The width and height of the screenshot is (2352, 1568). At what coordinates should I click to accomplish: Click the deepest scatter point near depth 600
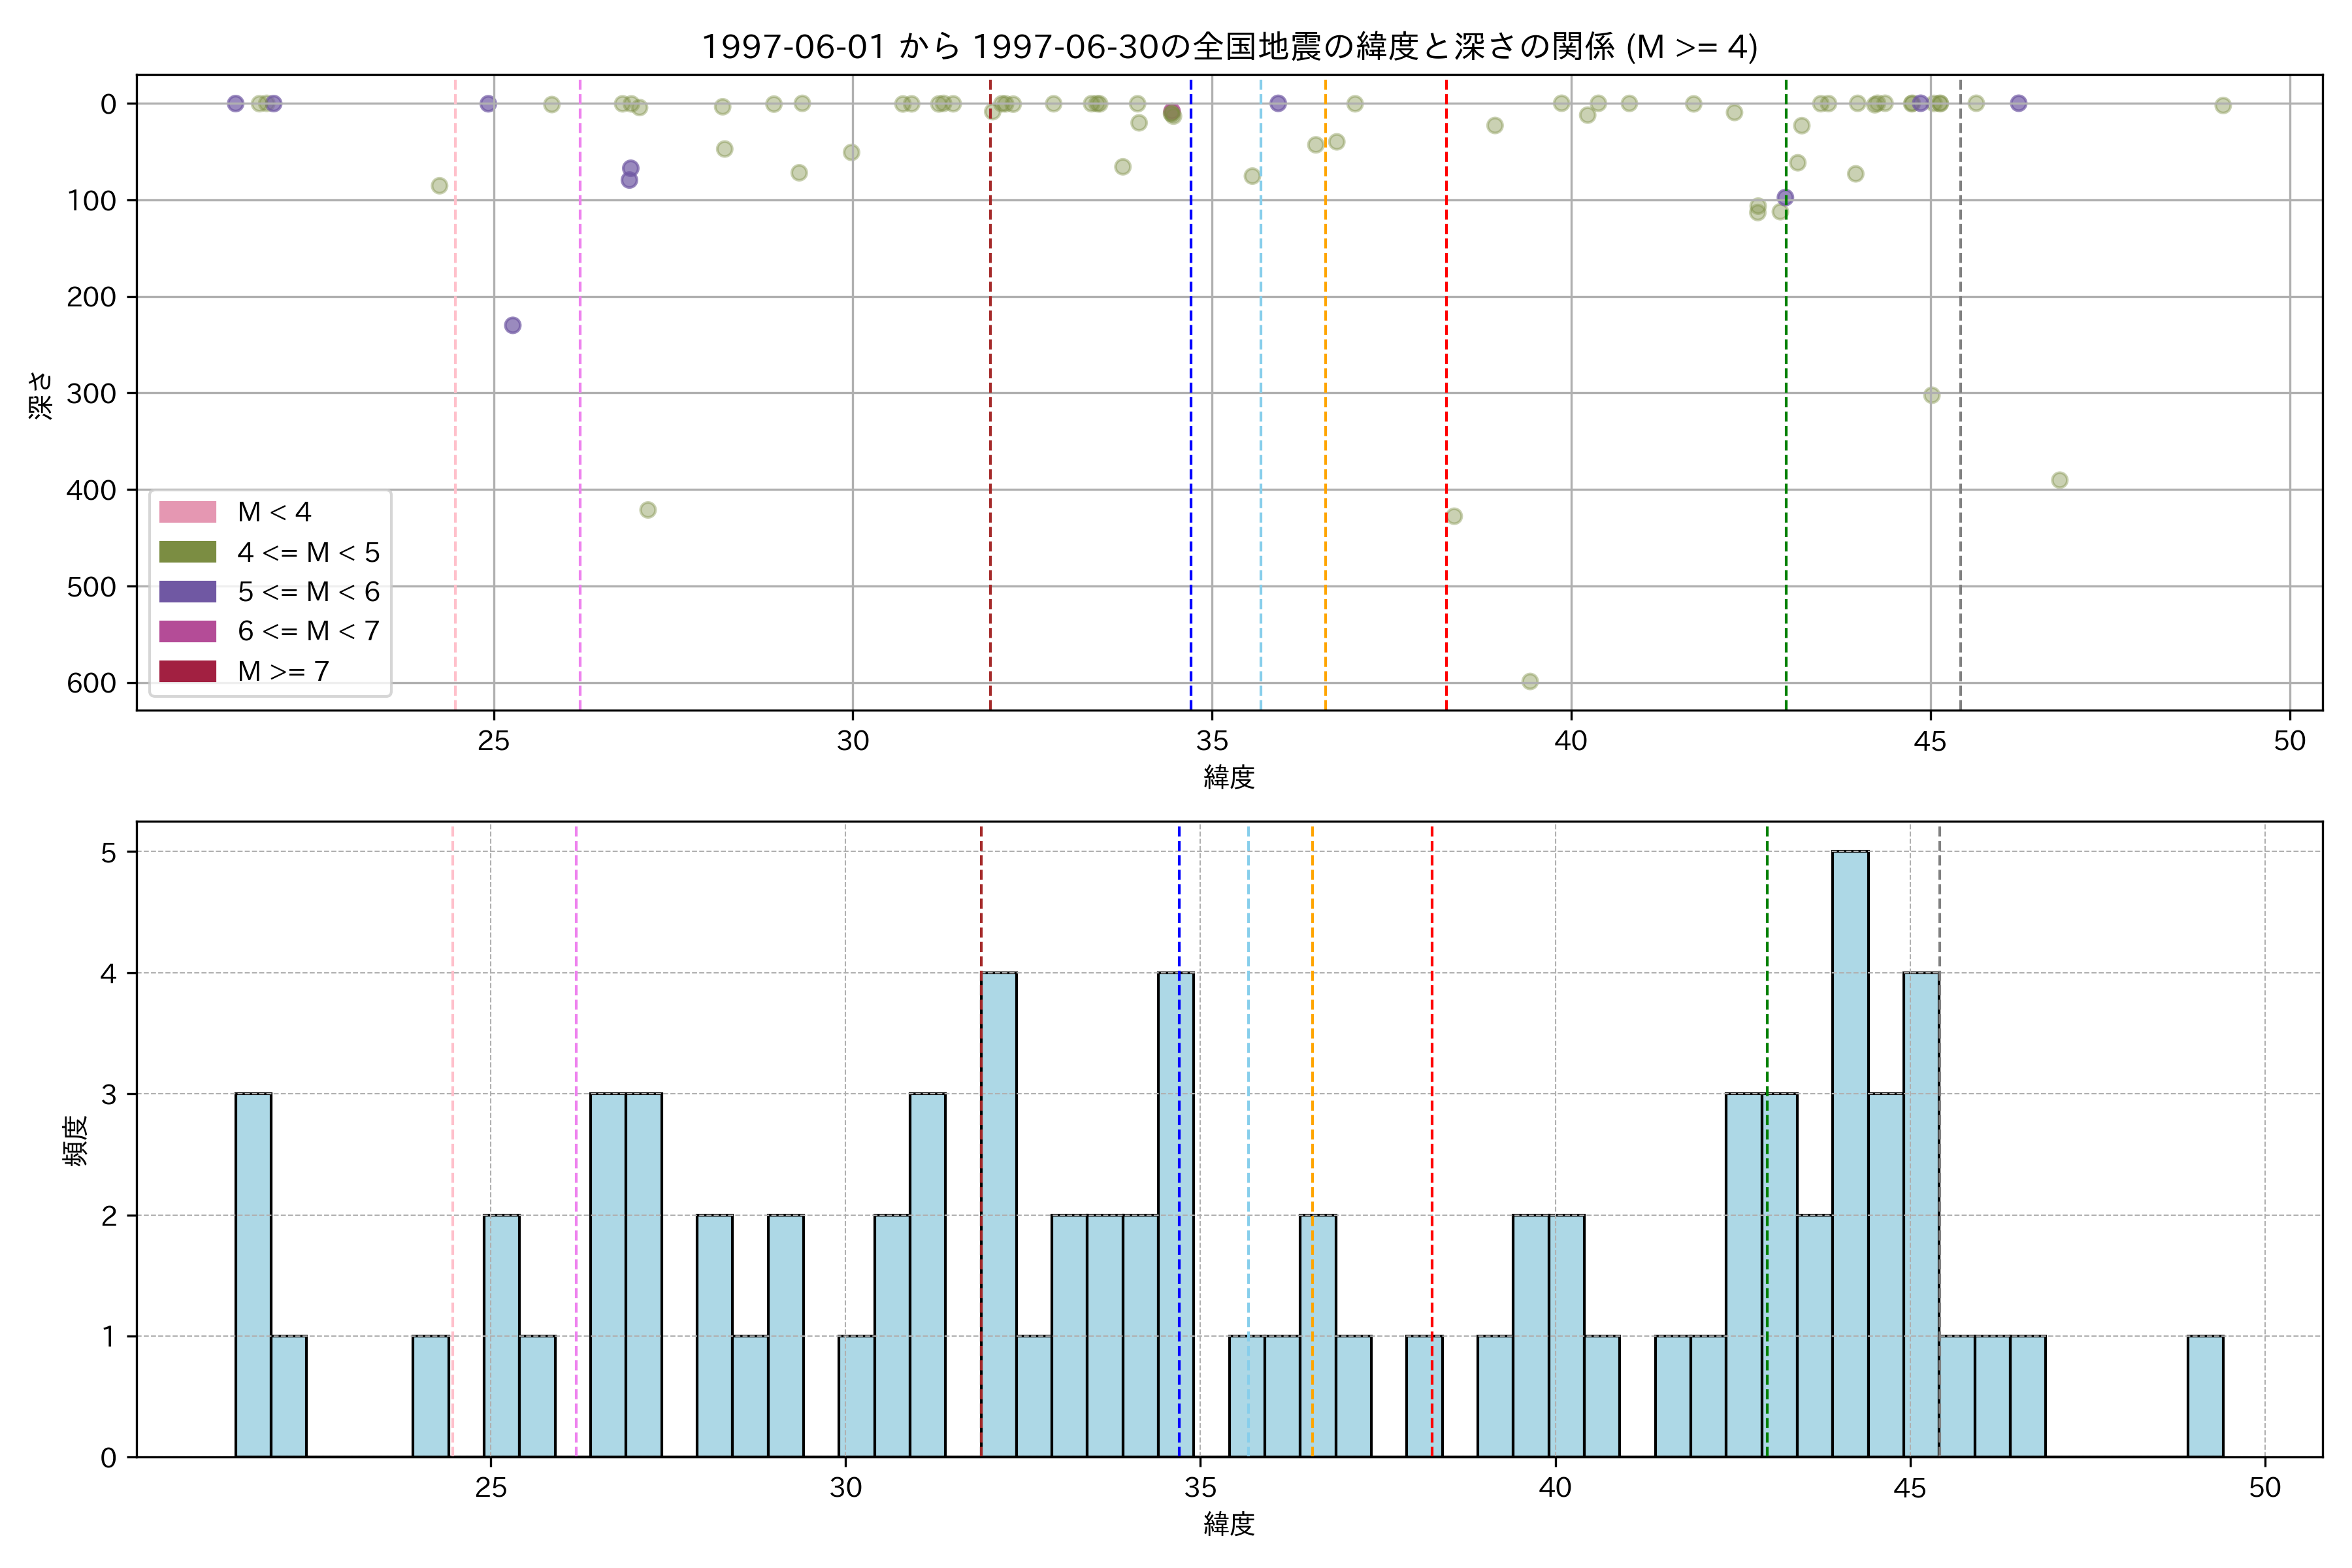1530,682
